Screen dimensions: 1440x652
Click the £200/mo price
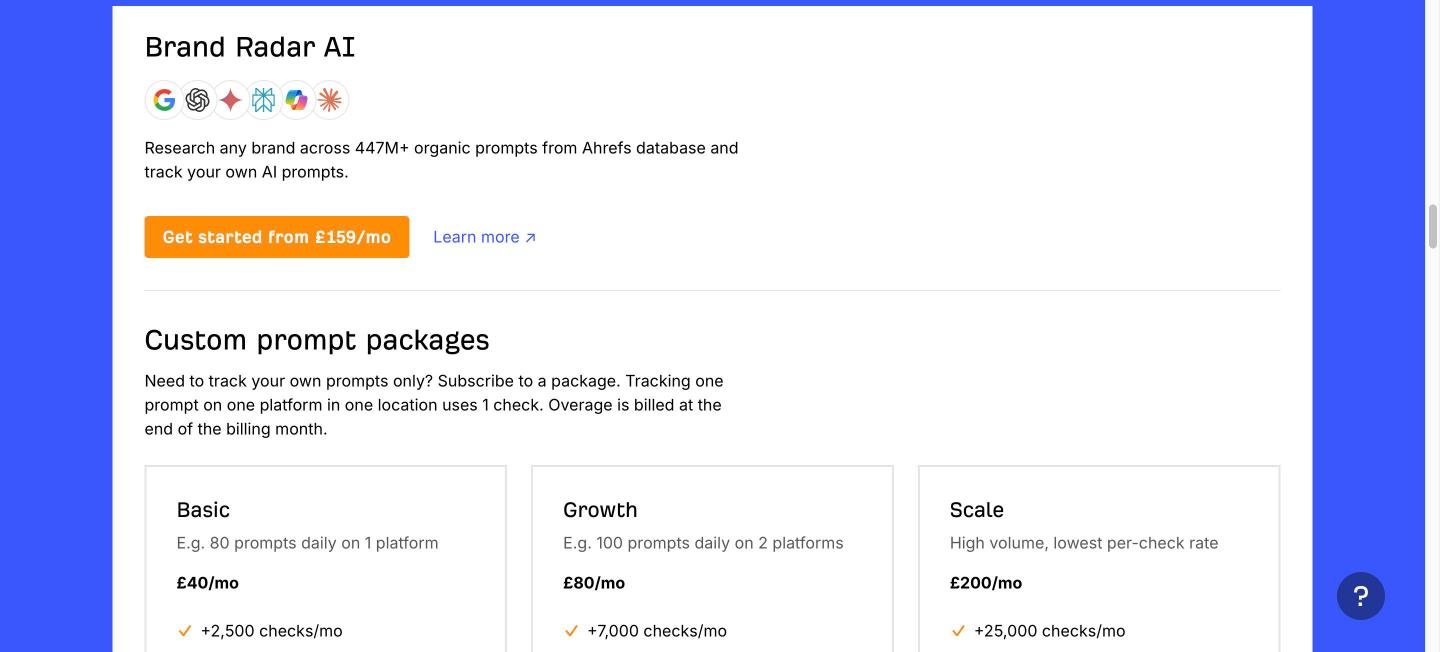pos(986,583)
